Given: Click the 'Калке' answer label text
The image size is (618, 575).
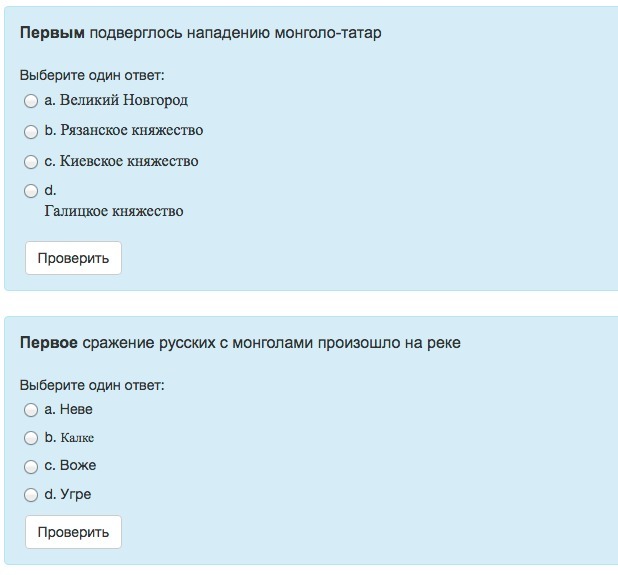Looking at the screenshot, I should tap(77, 438).
